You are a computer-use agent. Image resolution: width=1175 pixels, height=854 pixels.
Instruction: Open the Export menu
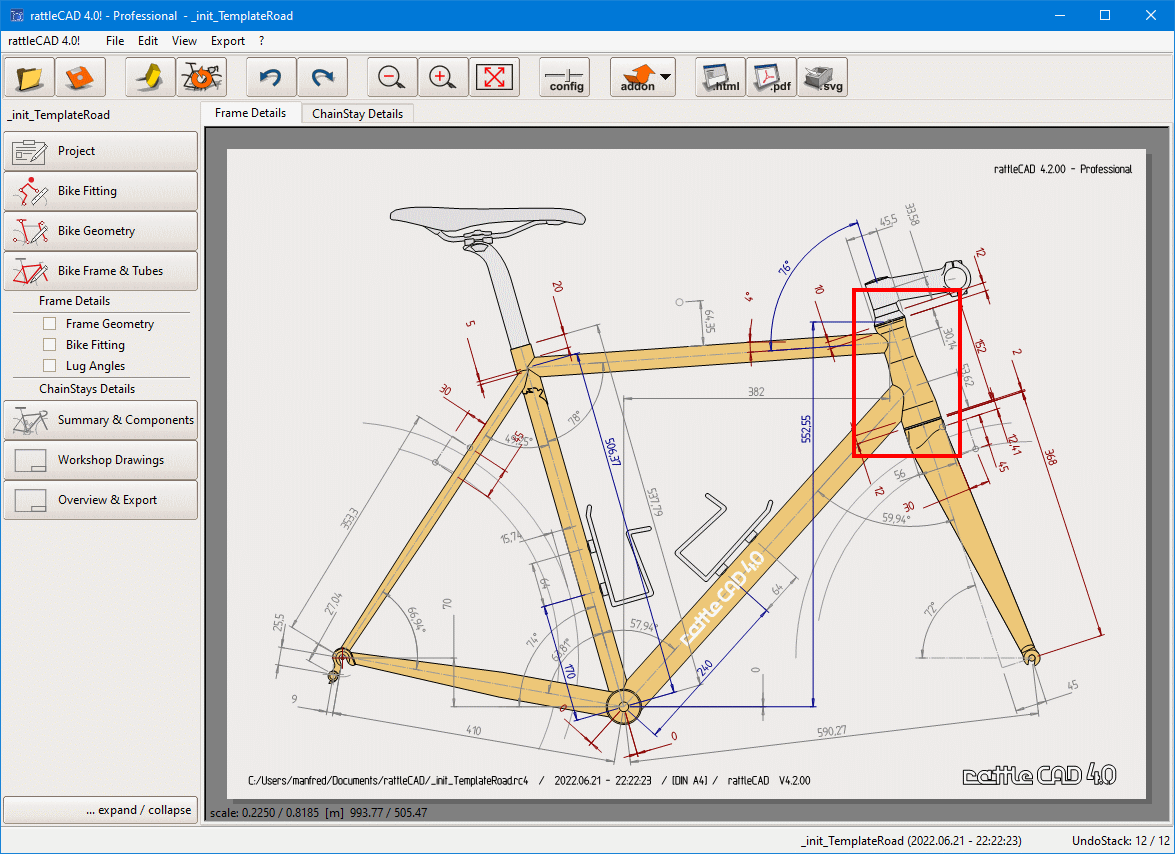click(228, 40)
